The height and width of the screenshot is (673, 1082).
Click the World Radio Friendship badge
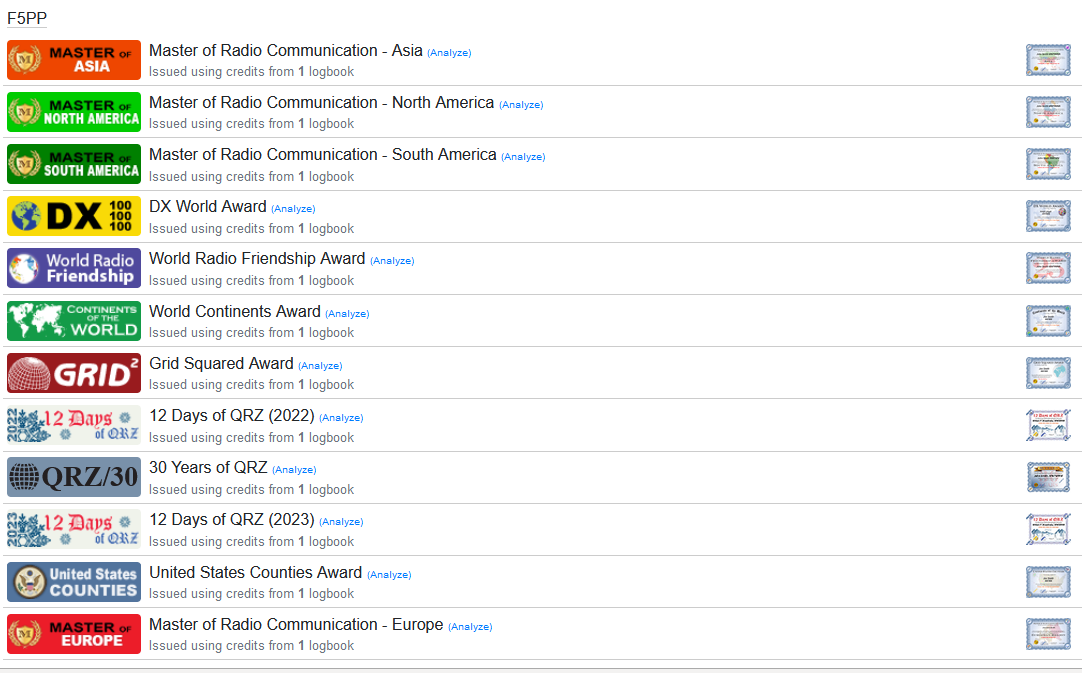(x=74, y=268)
